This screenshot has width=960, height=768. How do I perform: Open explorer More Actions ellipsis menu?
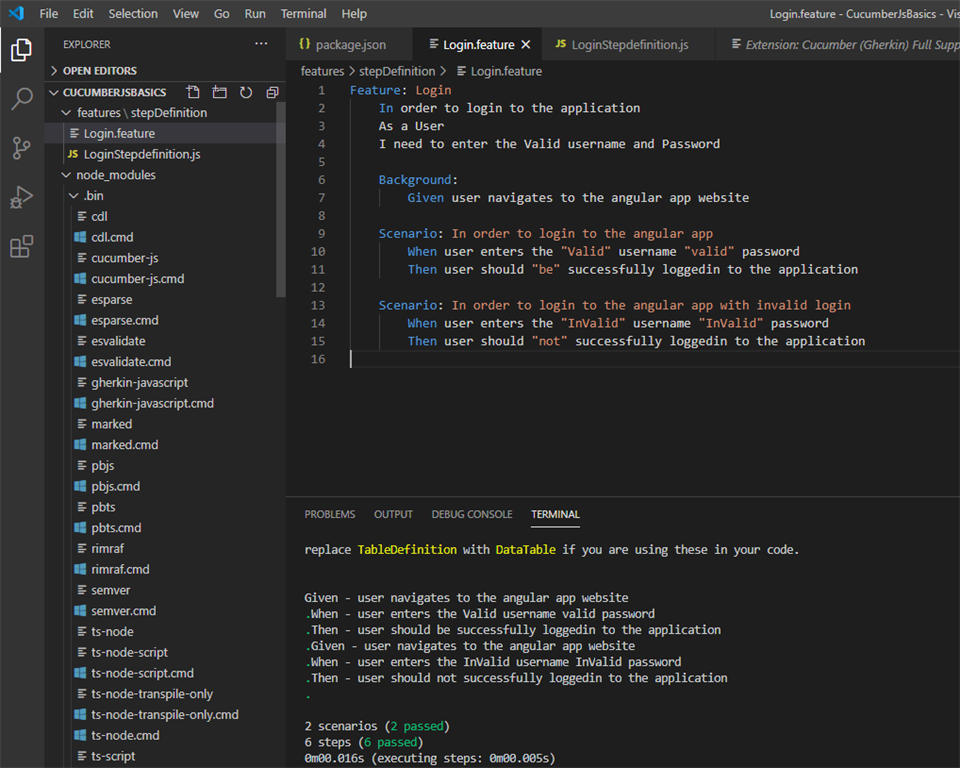(x=261, y=44)
